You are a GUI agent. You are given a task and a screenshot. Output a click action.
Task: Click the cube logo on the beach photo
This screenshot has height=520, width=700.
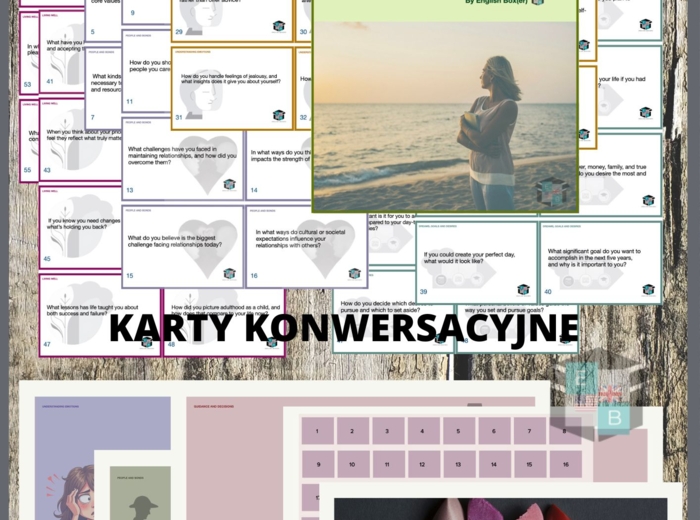click(x=553, y=192)
